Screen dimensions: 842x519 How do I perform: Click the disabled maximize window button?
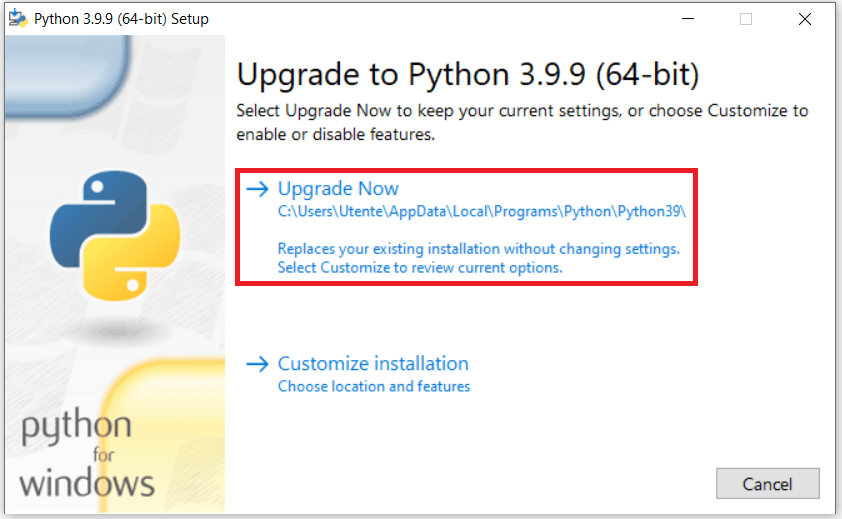point(745,19)
